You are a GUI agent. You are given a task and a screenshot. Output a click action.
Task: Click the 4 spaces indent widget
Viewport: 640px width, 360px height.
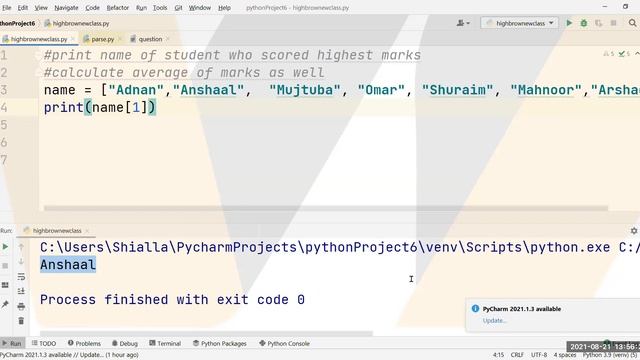(565, 355)
